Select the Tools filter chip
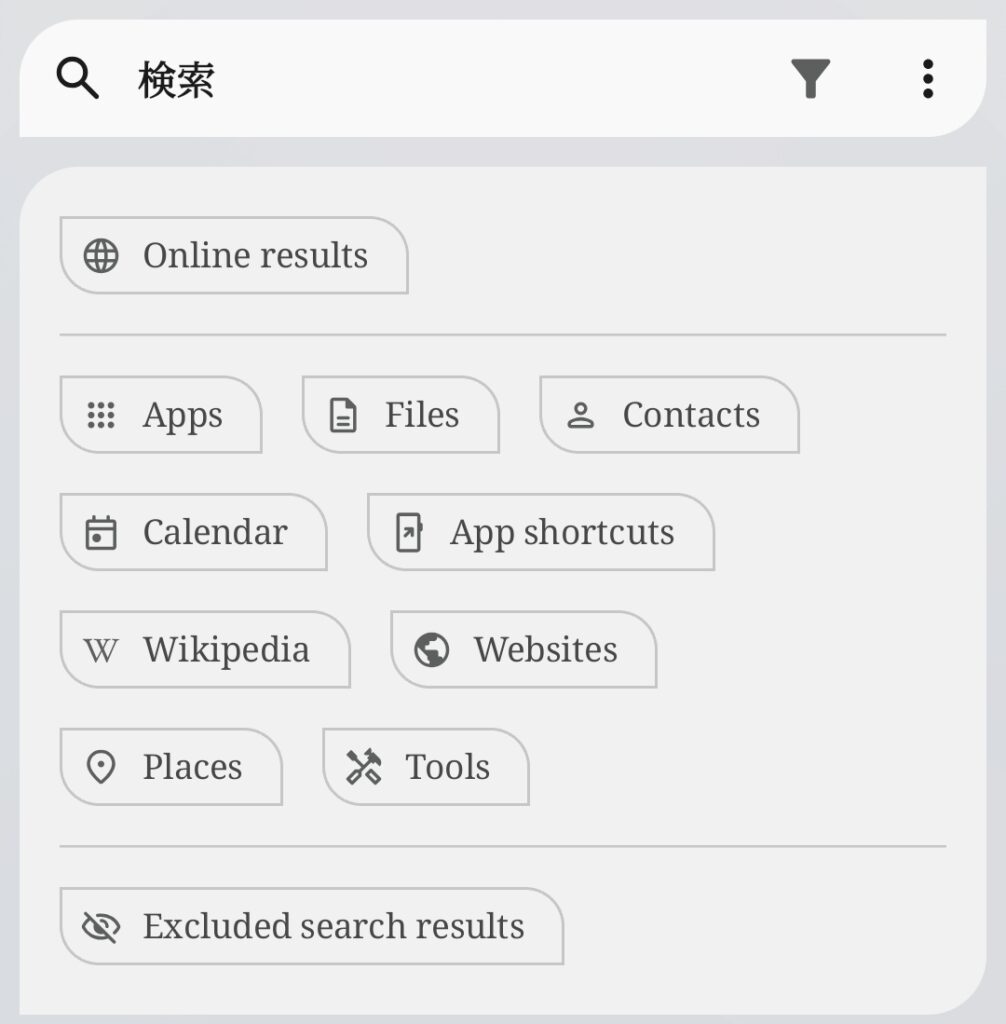 click(426, 767)
